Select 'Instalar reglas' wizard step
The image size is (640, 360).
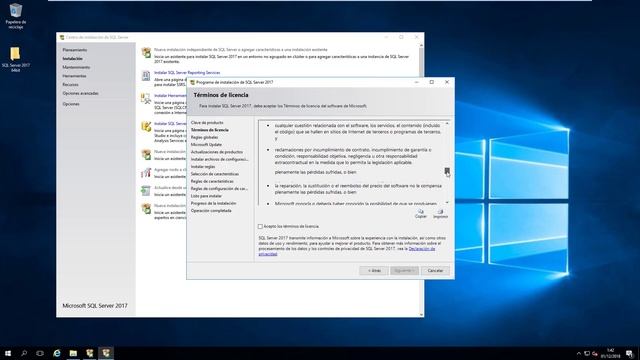203,167
